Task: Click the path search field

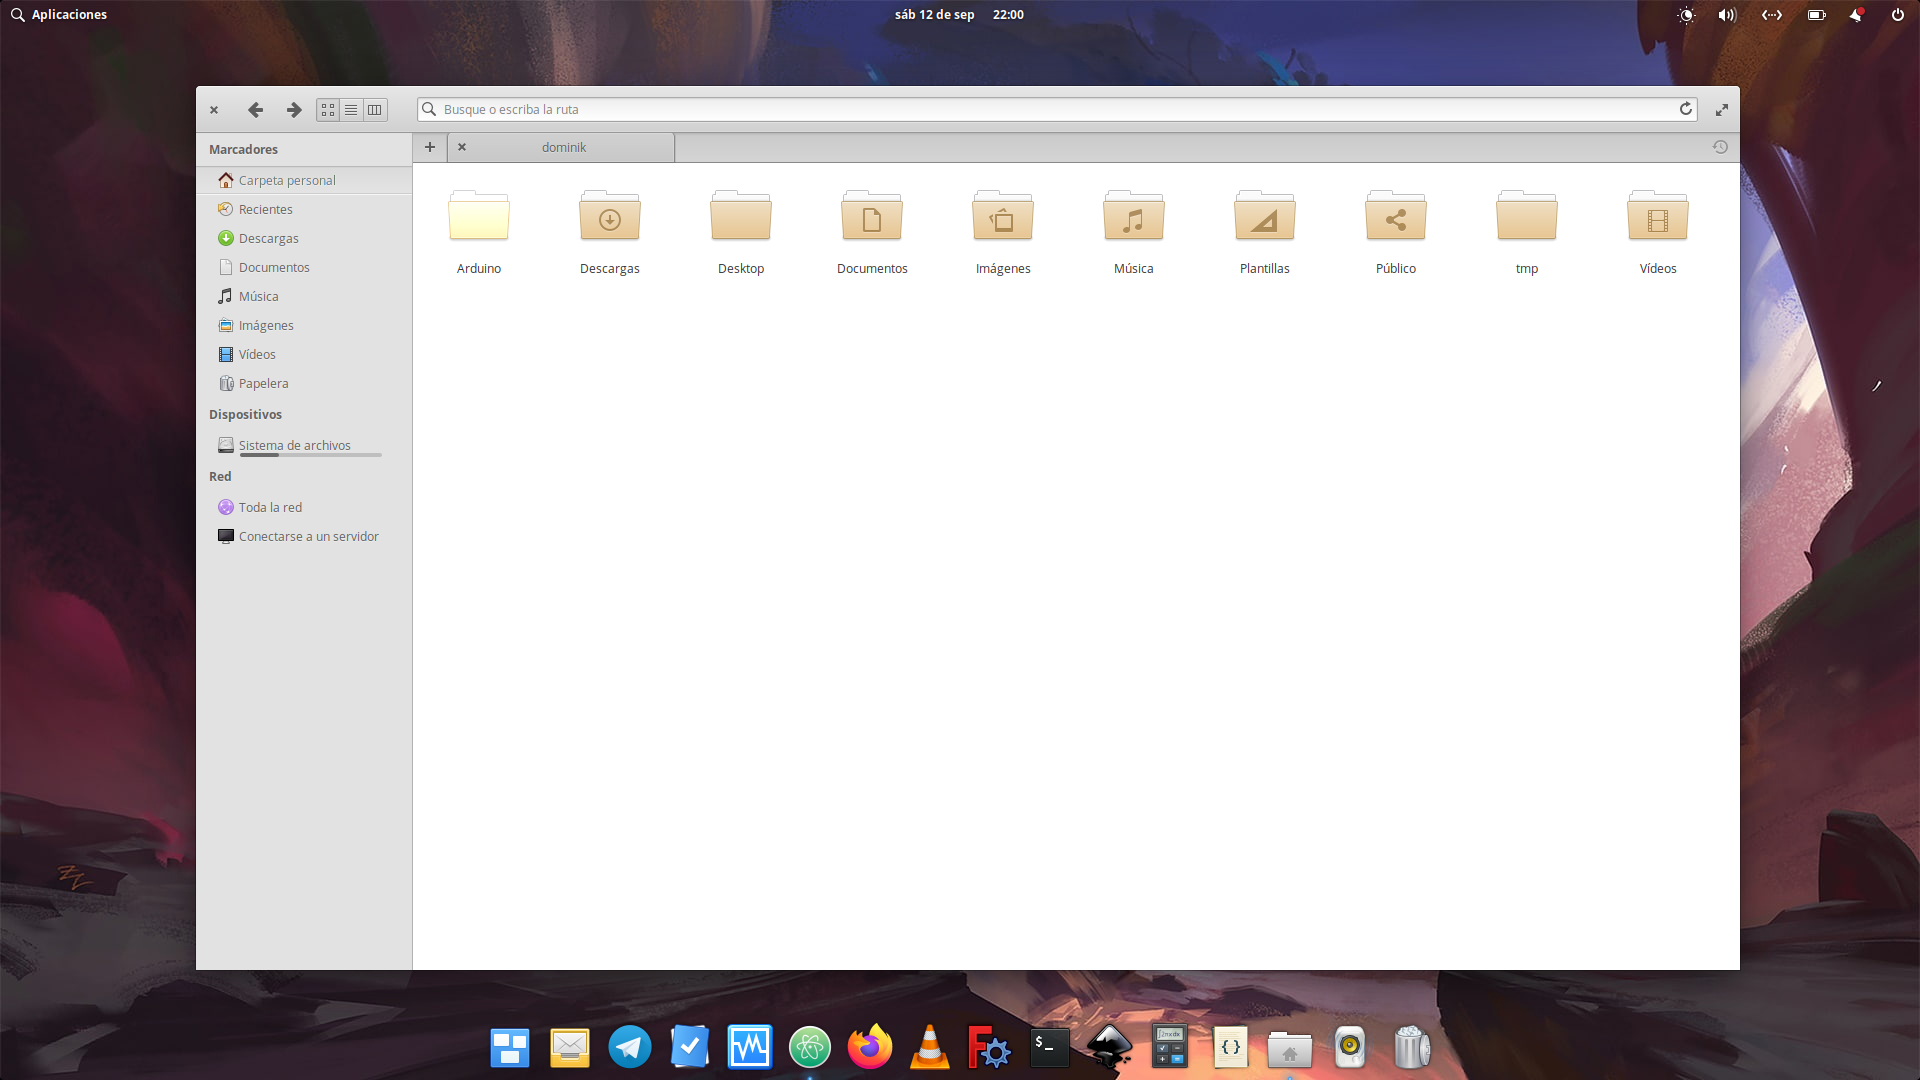Action: pyautogui.click(x=1050, y=109)
